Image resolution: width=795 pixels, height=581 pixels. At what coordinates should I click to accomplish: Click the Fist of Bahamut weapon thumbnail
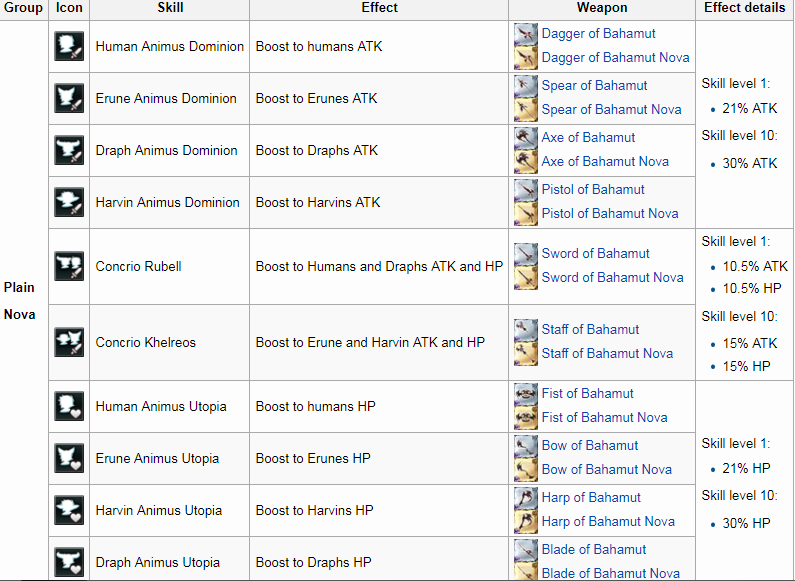(x=526, y=394)
